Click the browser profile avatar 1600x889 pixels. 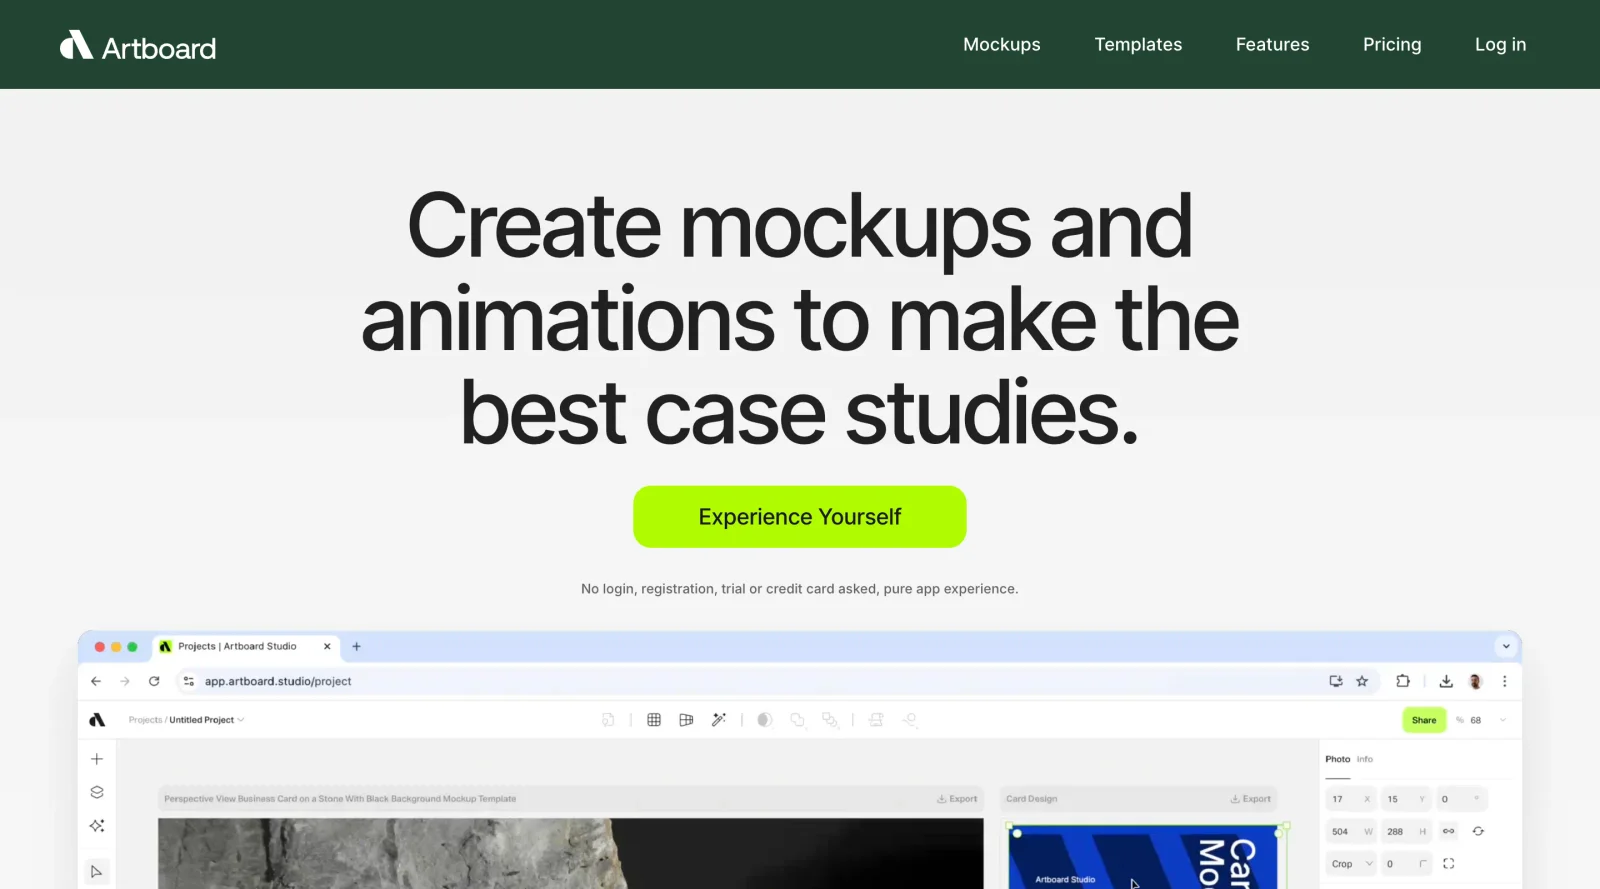pyautogui.click(x=1475, y=681)
